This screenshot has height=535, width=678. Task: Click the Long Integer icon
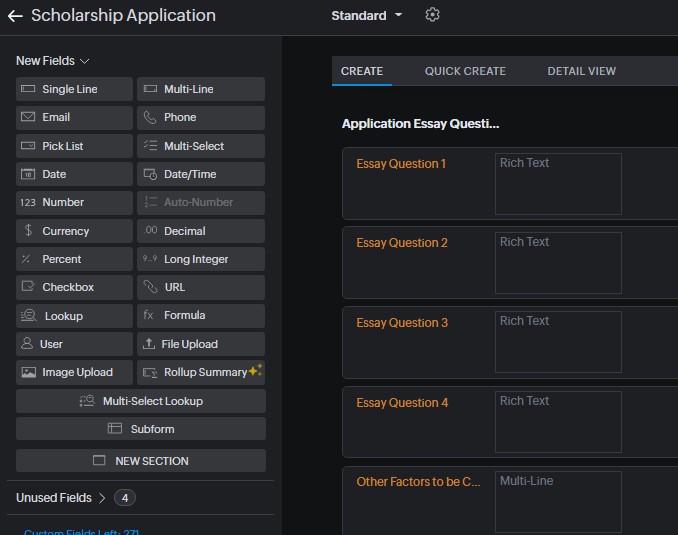click(x=150, y=259)
